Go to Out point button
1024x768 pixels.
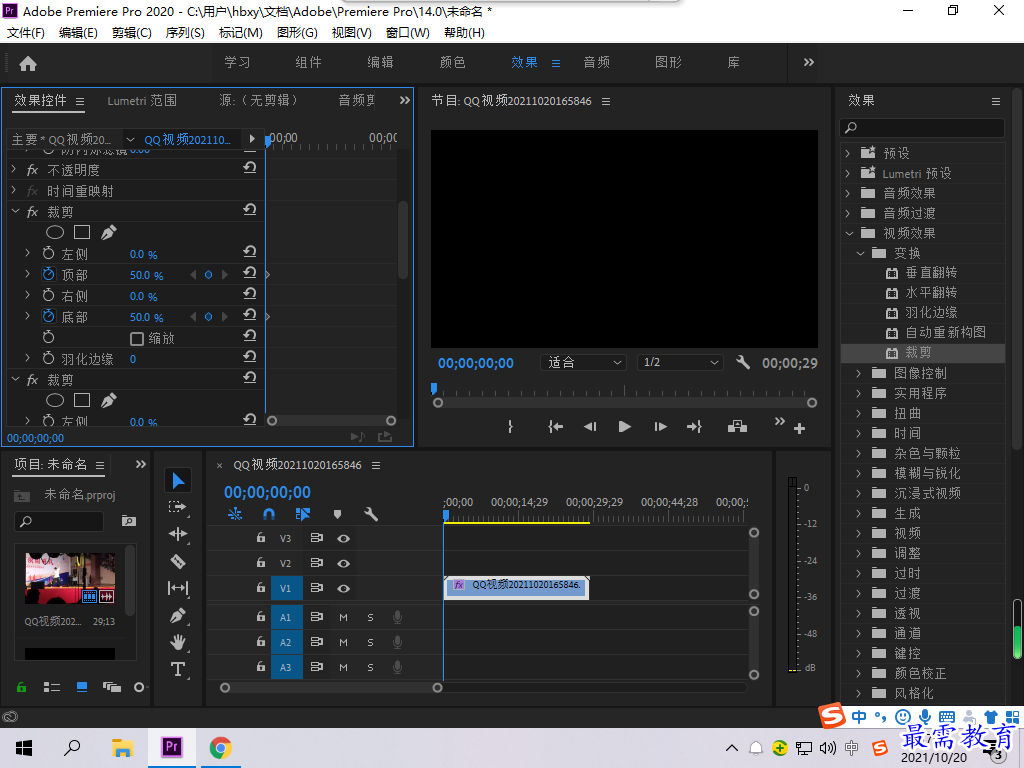[694, 426]
